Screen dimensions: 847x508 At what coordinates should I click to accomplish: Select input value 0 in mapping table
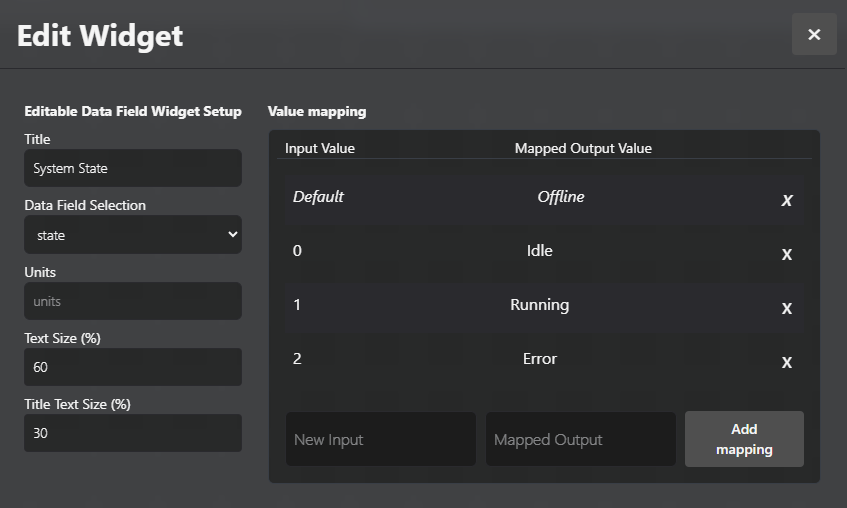(x=297, y=251)
